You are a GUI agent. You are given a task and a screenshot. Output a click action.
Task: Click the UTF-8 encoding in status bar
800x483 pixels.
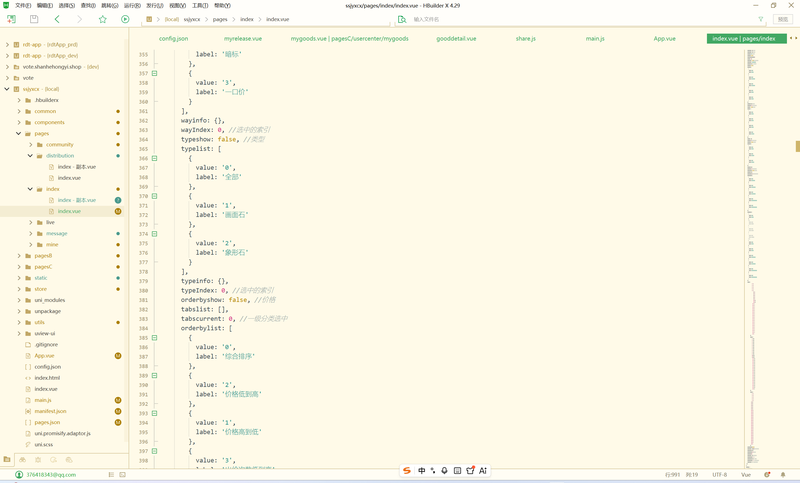click(719, 474)
